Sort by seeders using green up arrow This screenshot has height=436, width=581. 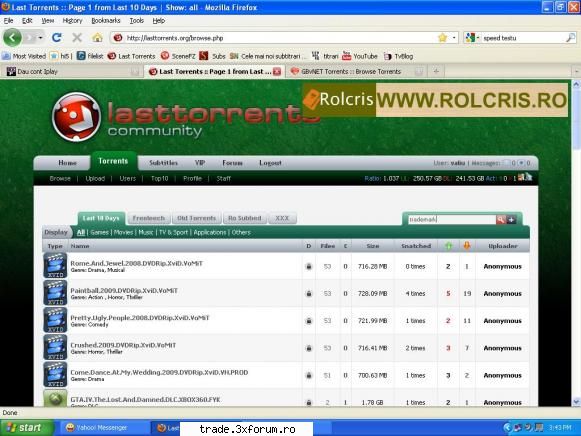click(448, 246)
